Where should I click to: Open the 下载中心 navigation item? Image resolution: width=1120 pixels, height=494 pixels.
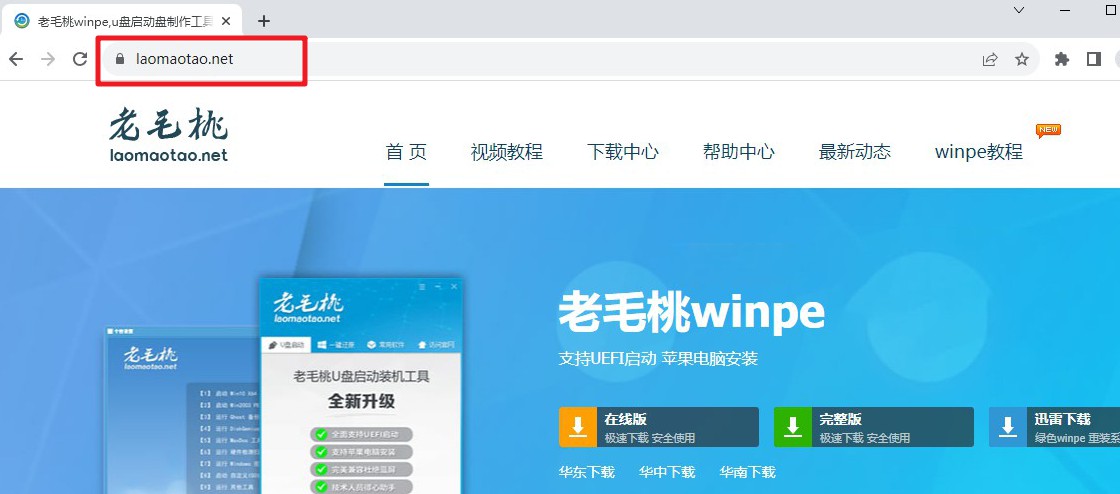[623, 152]
